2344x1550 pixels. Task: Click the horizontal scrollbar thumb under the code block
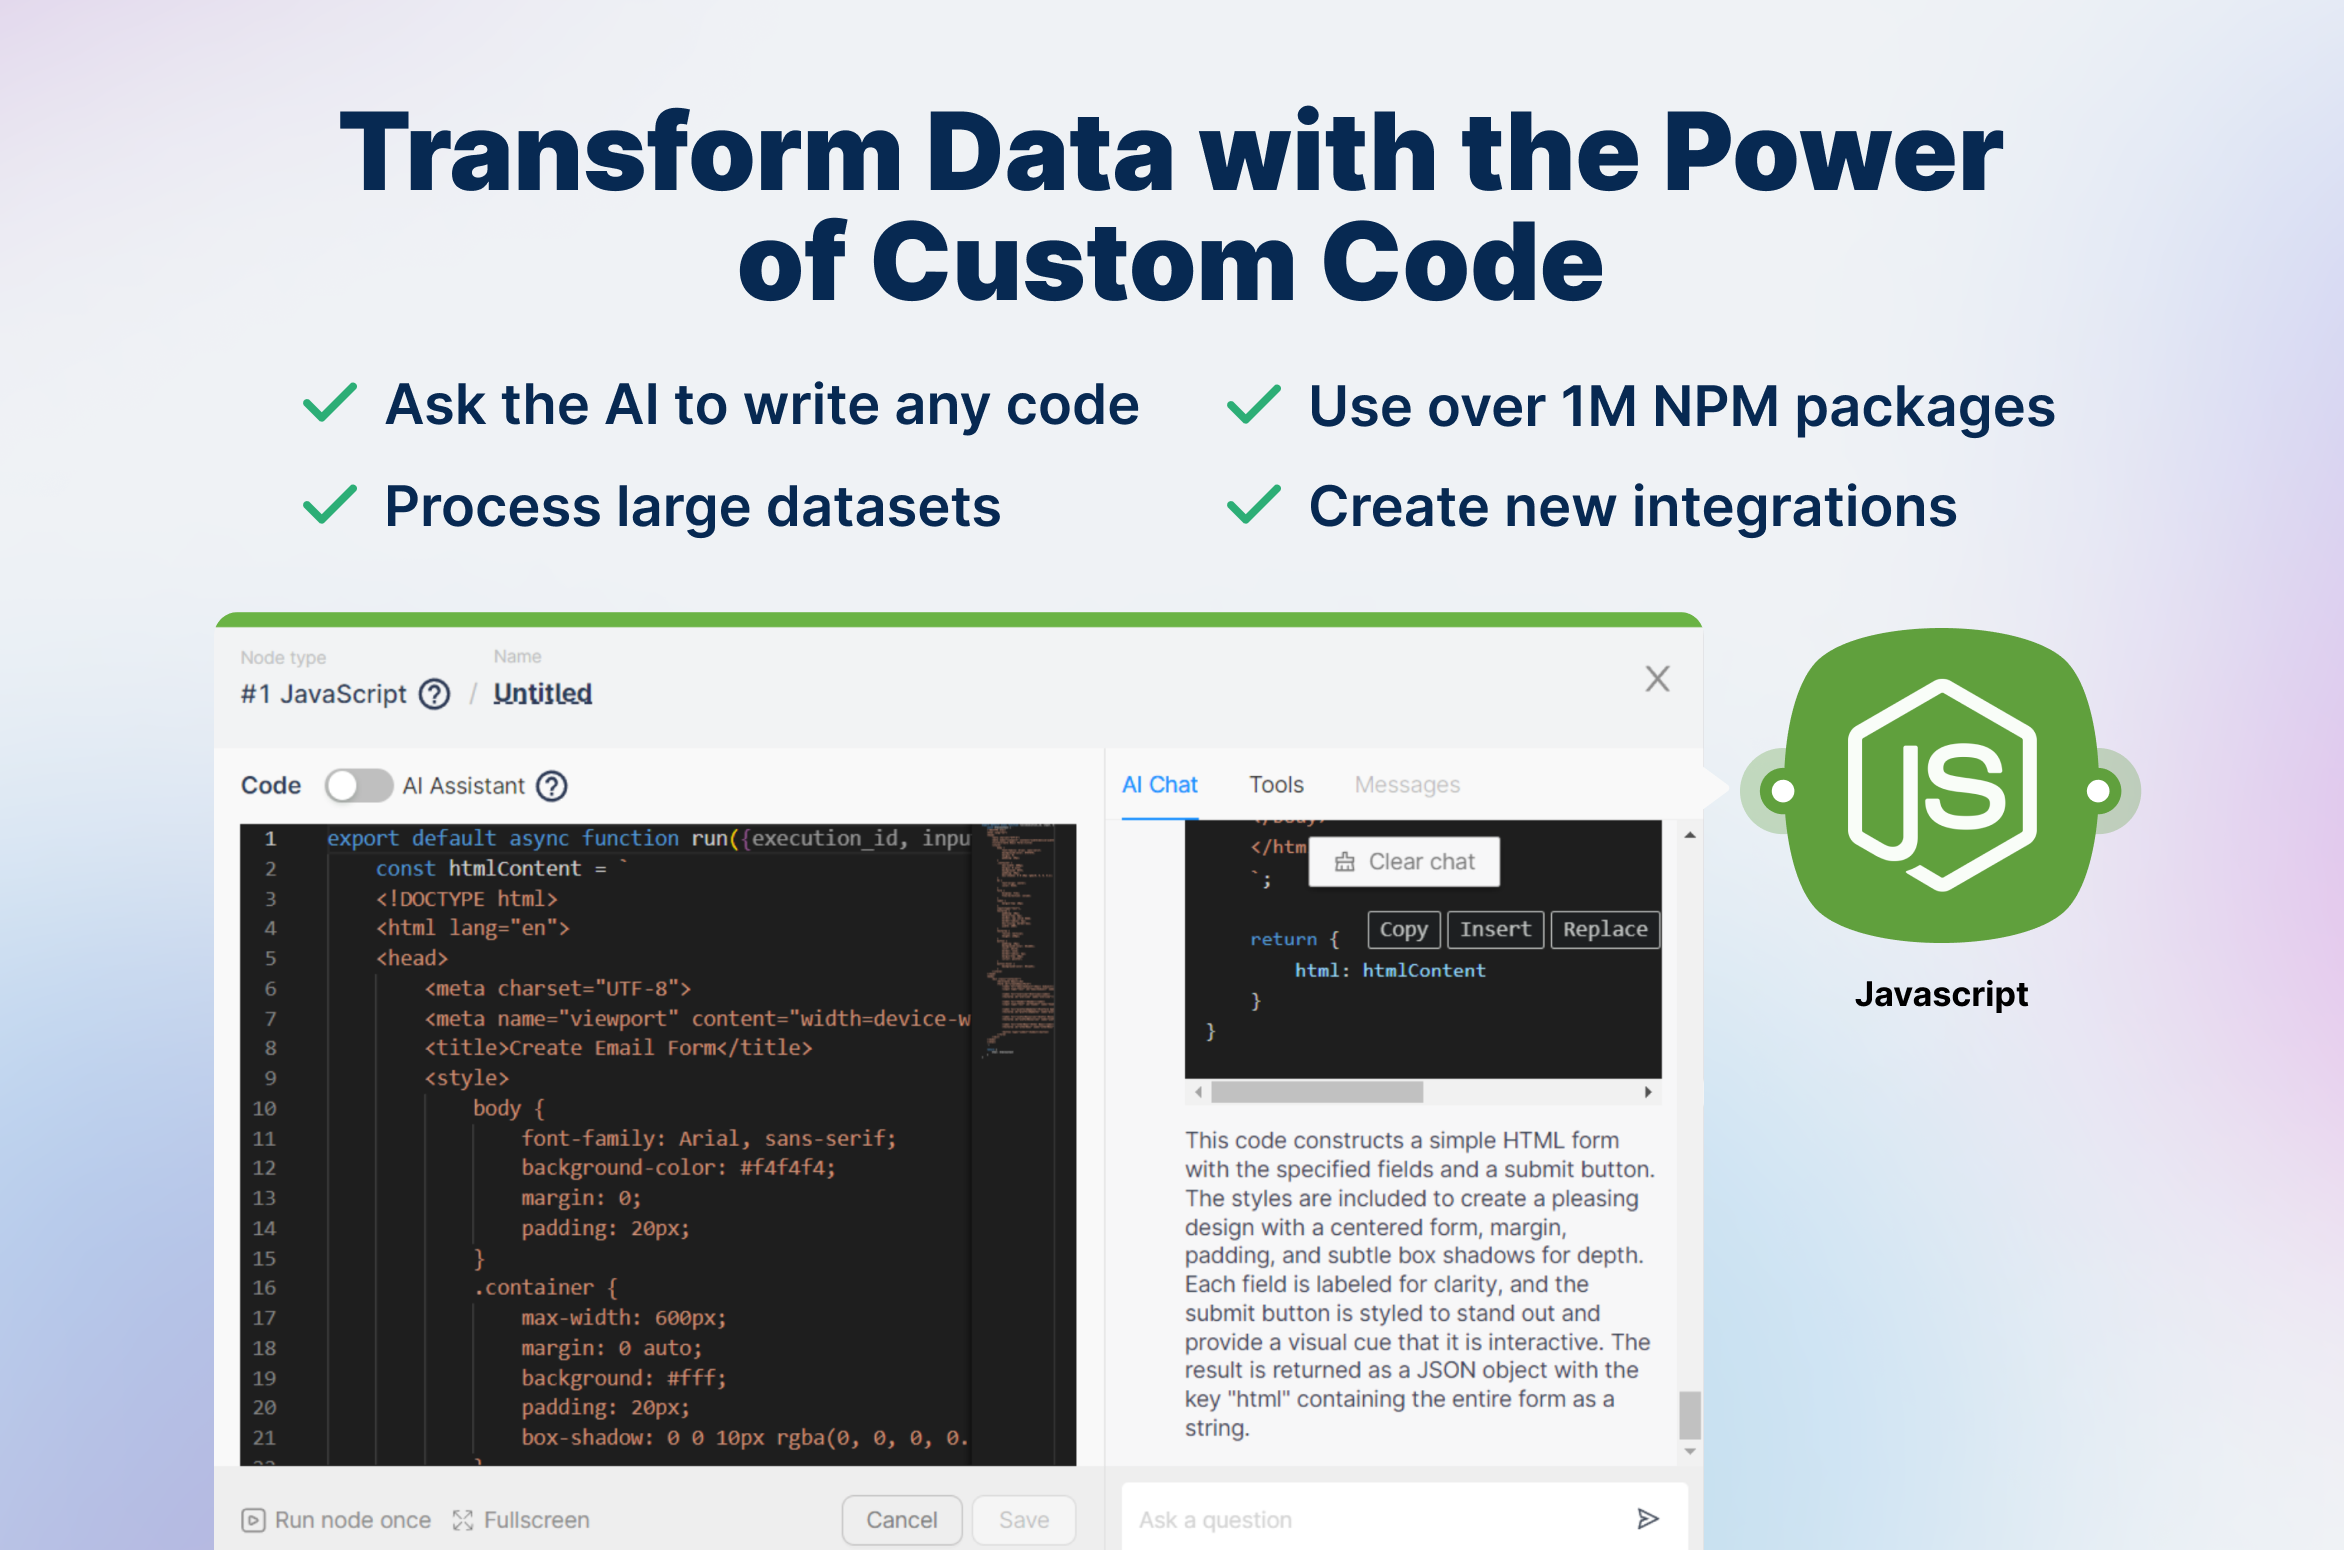tap(1316, 1092)
